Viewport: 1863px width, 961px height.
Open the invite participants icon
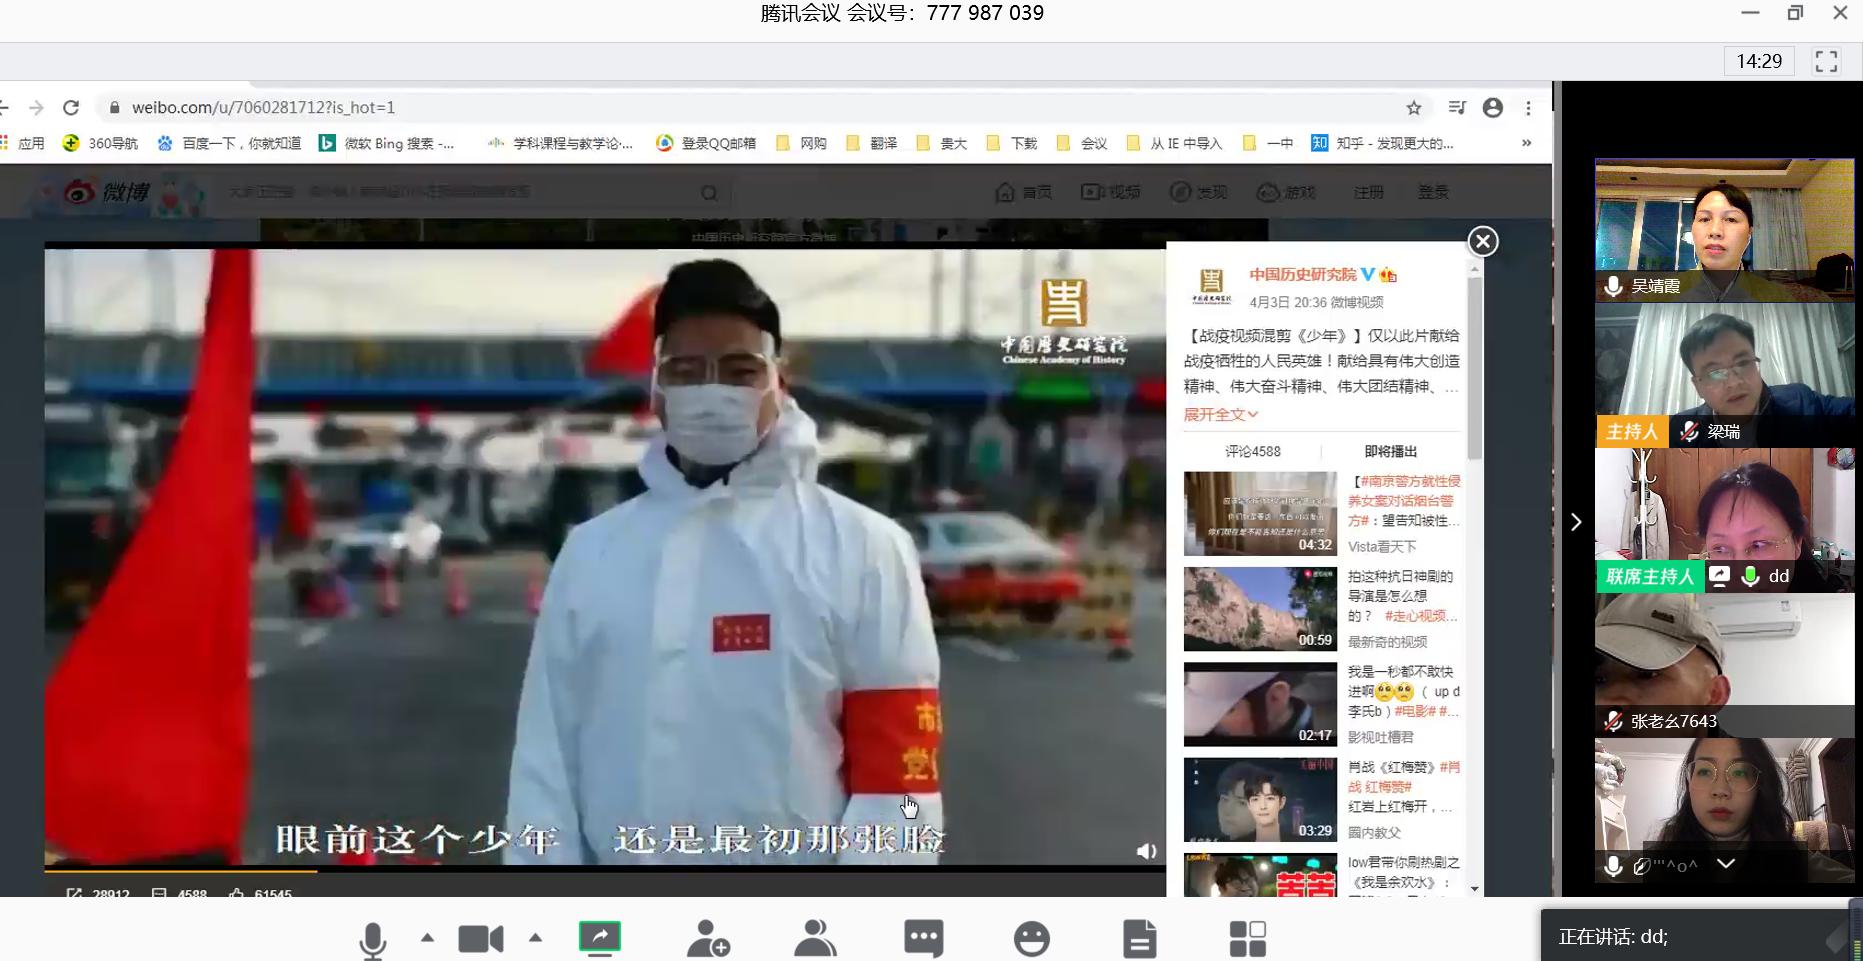[x=708, y=939]
